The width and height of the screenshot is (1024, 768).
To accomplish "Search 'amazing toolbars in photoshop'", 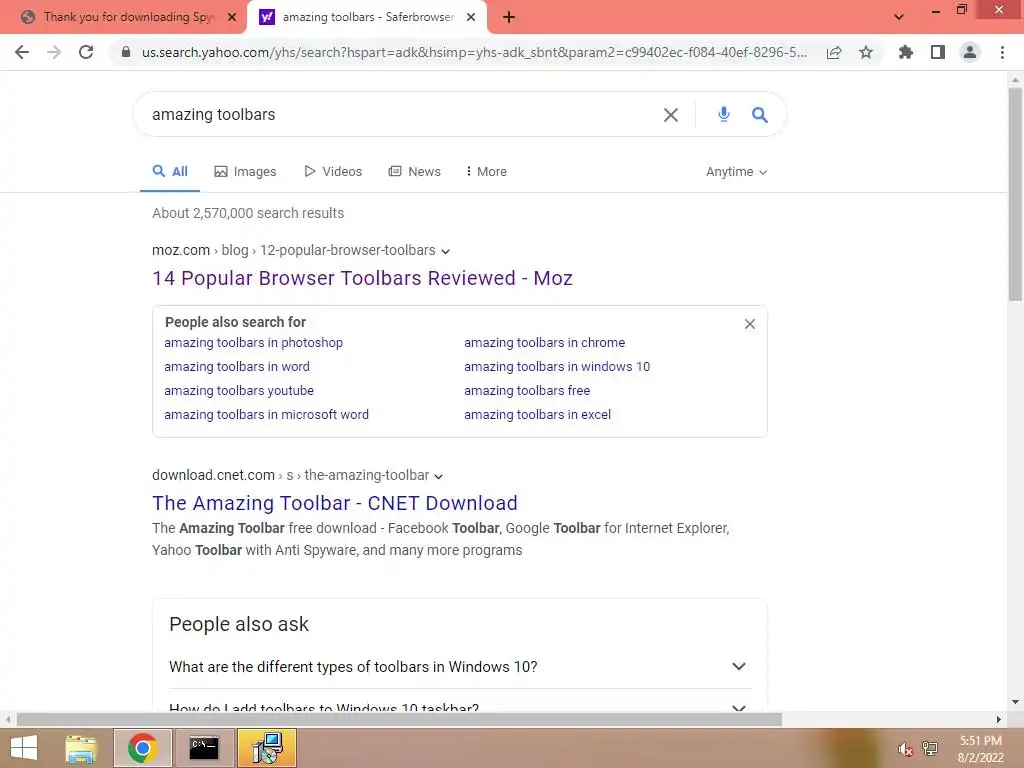I will click(253, 343).
